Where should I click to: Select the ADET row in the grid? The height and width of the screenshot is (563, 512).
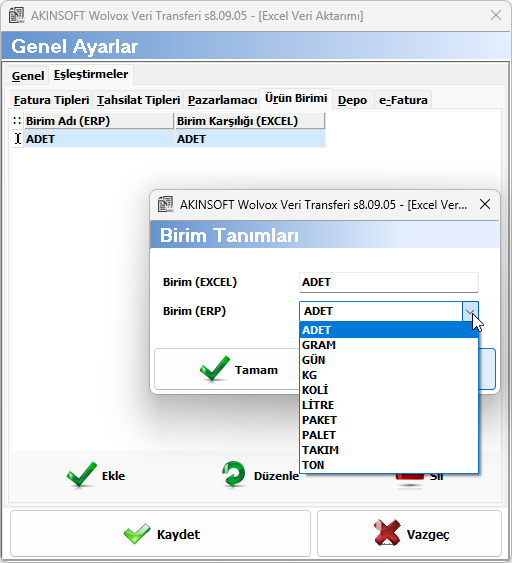tap(169, 139)
